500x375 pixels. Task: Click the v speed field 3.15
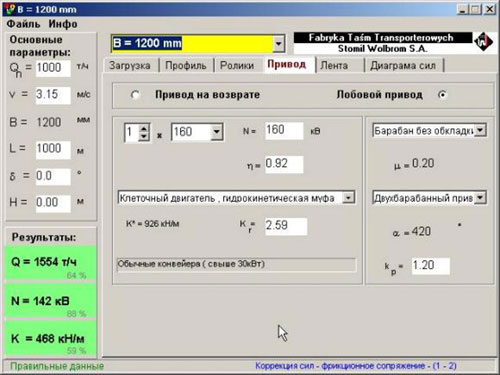pos(53,95)
